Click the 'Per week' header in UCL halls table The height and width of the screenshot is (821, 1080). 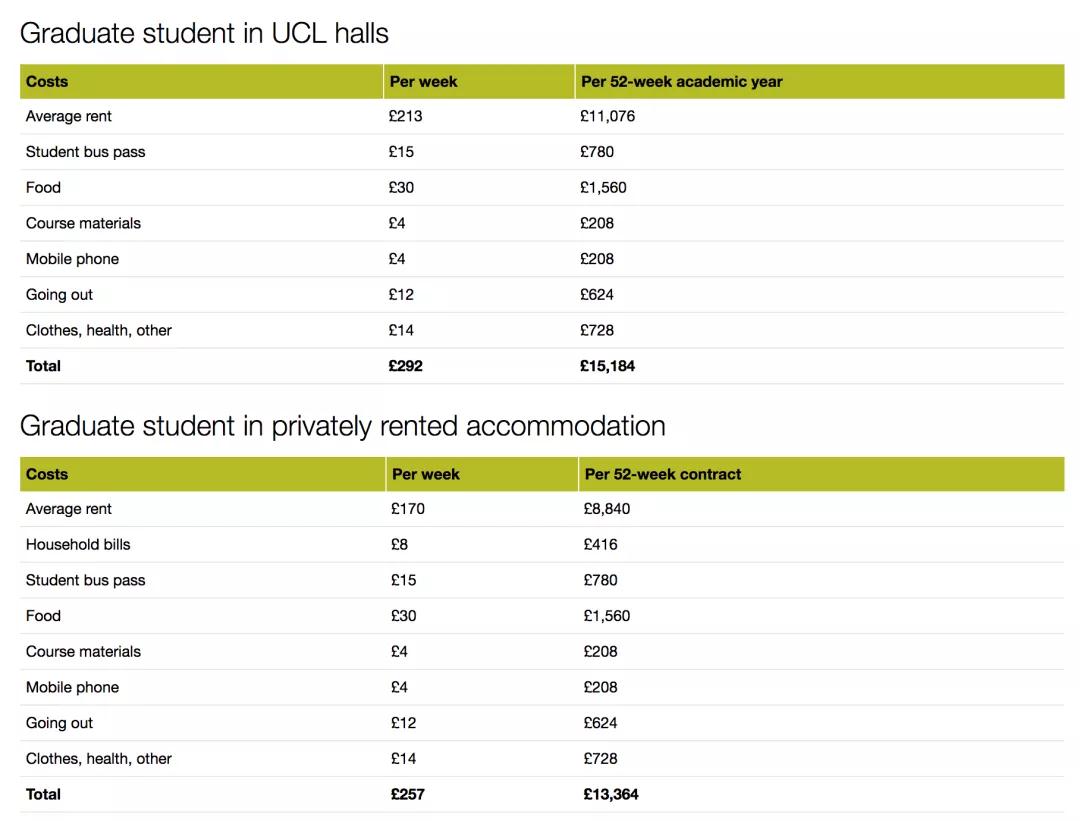tap(423, 82)
